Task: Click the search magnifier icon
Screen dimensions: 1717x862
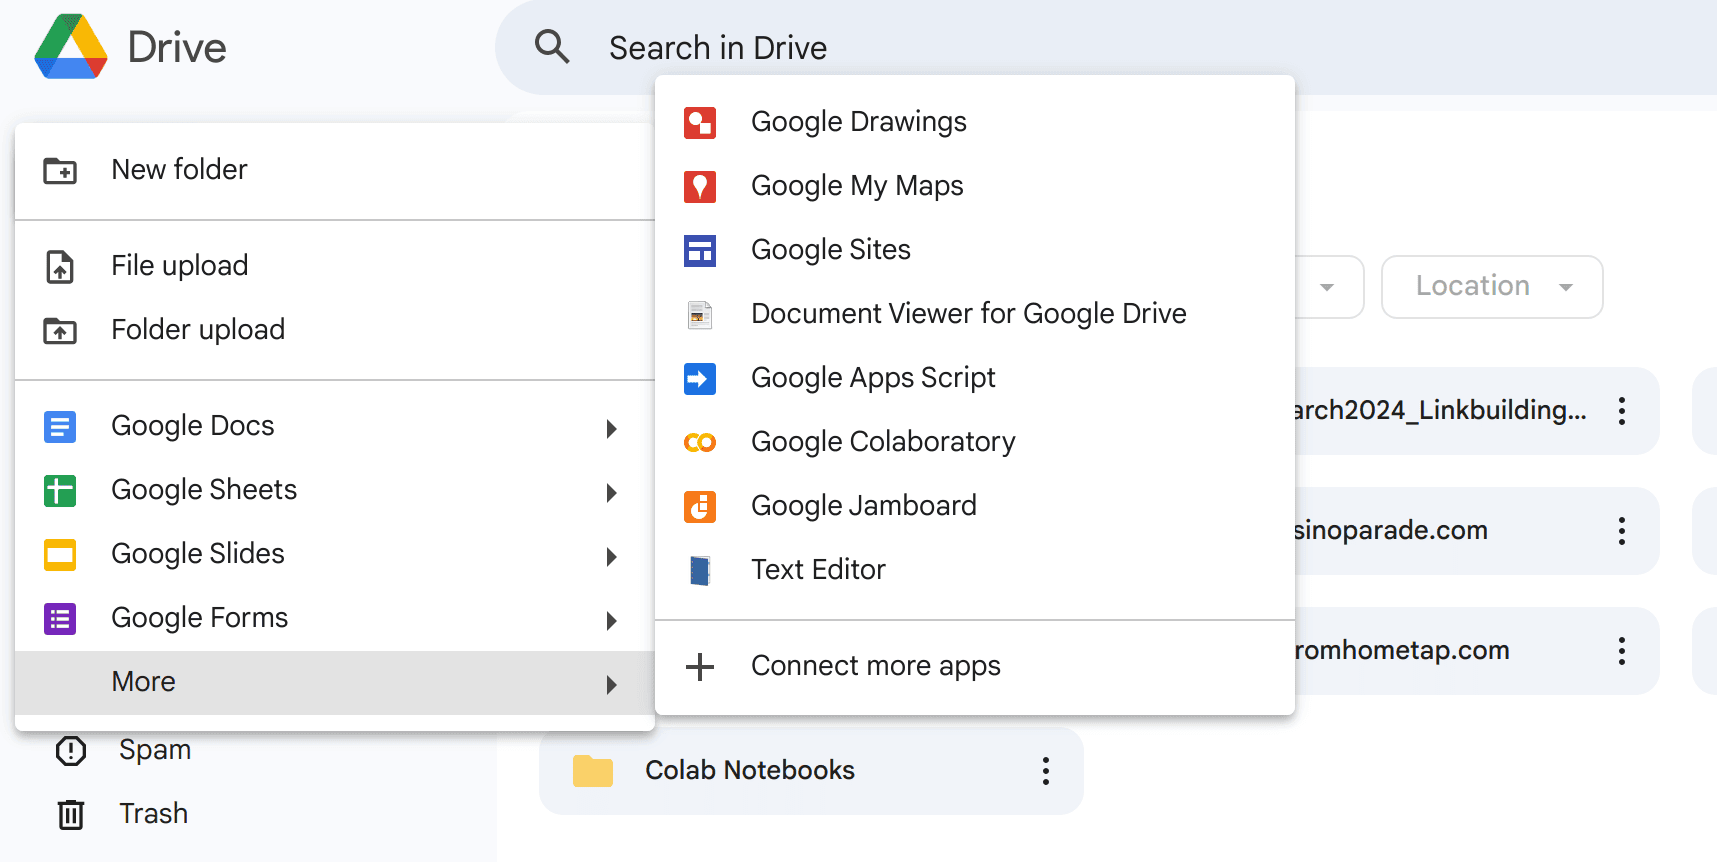Action: pyautogui.click(x=552, y=47)
